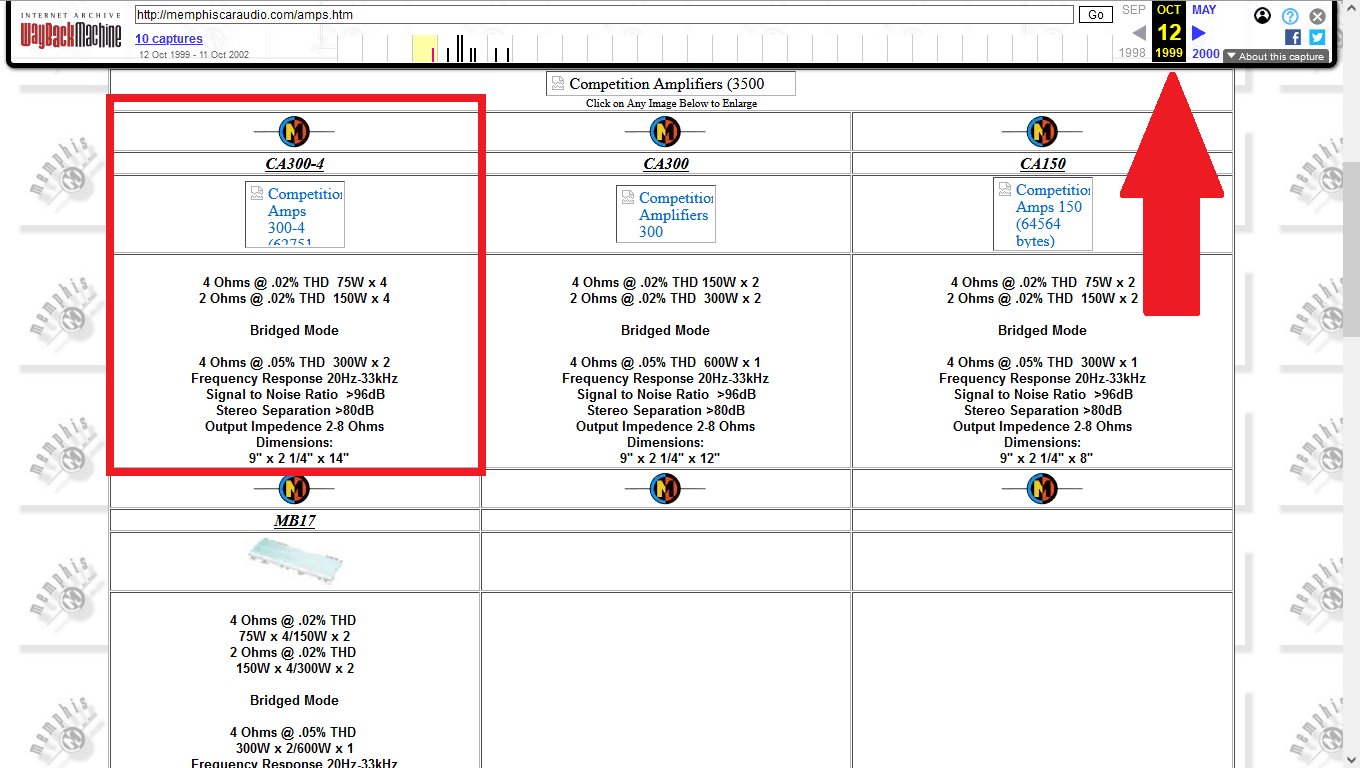Viewport: 1360px width, 768px height.
Task: Jump to the MAY capture month
Action: [1204, 10]
